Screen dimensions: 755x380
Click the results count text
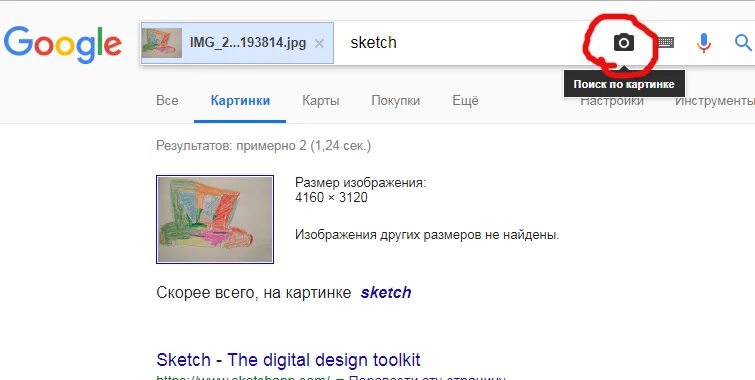pos(263,145)
